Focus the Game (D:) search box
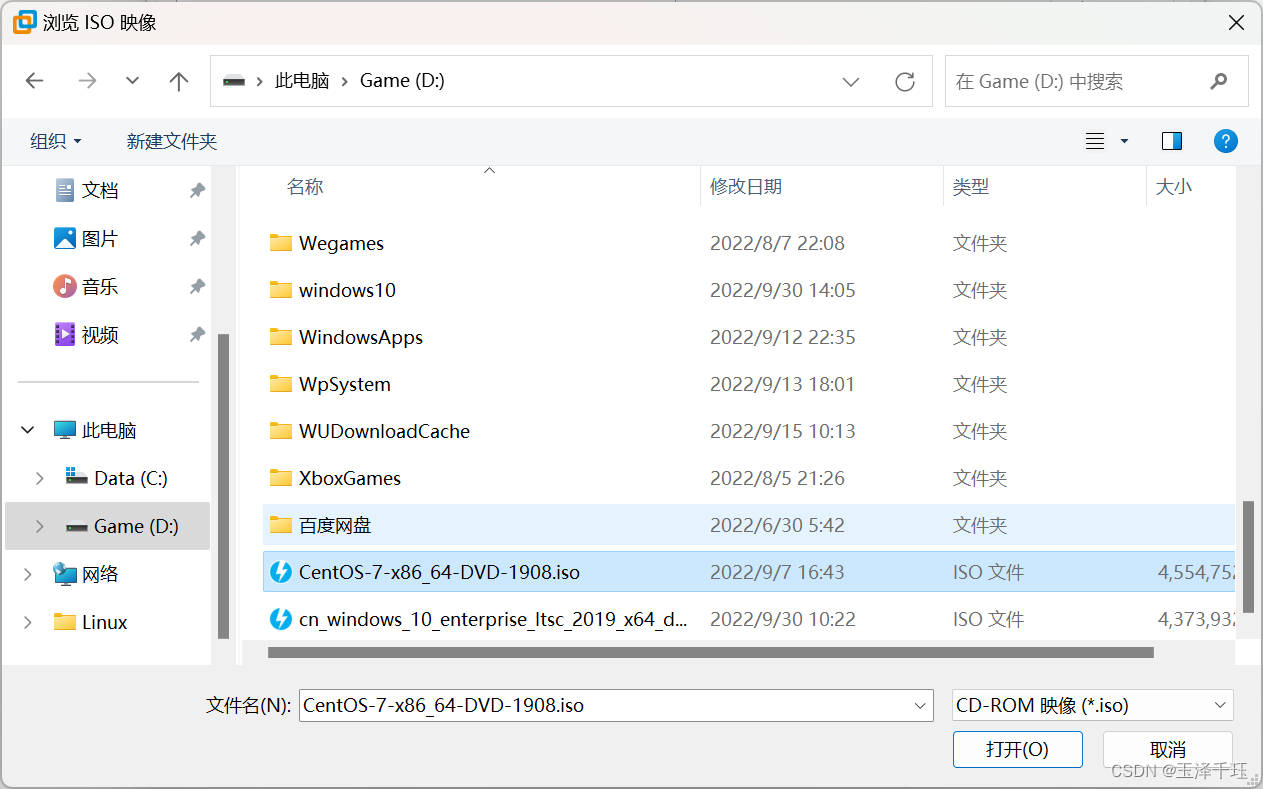 [x=1096, y=81]
